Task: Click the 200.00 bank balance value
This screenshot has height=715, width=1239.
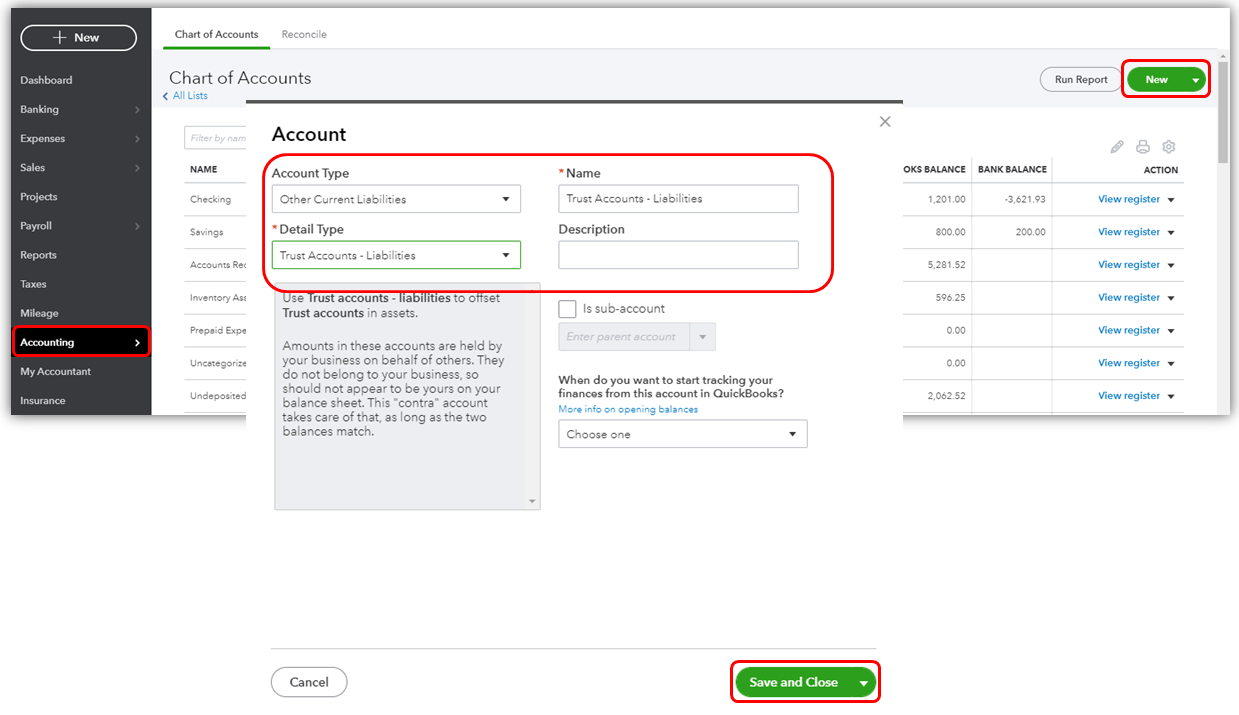Action: [1031, 233]
